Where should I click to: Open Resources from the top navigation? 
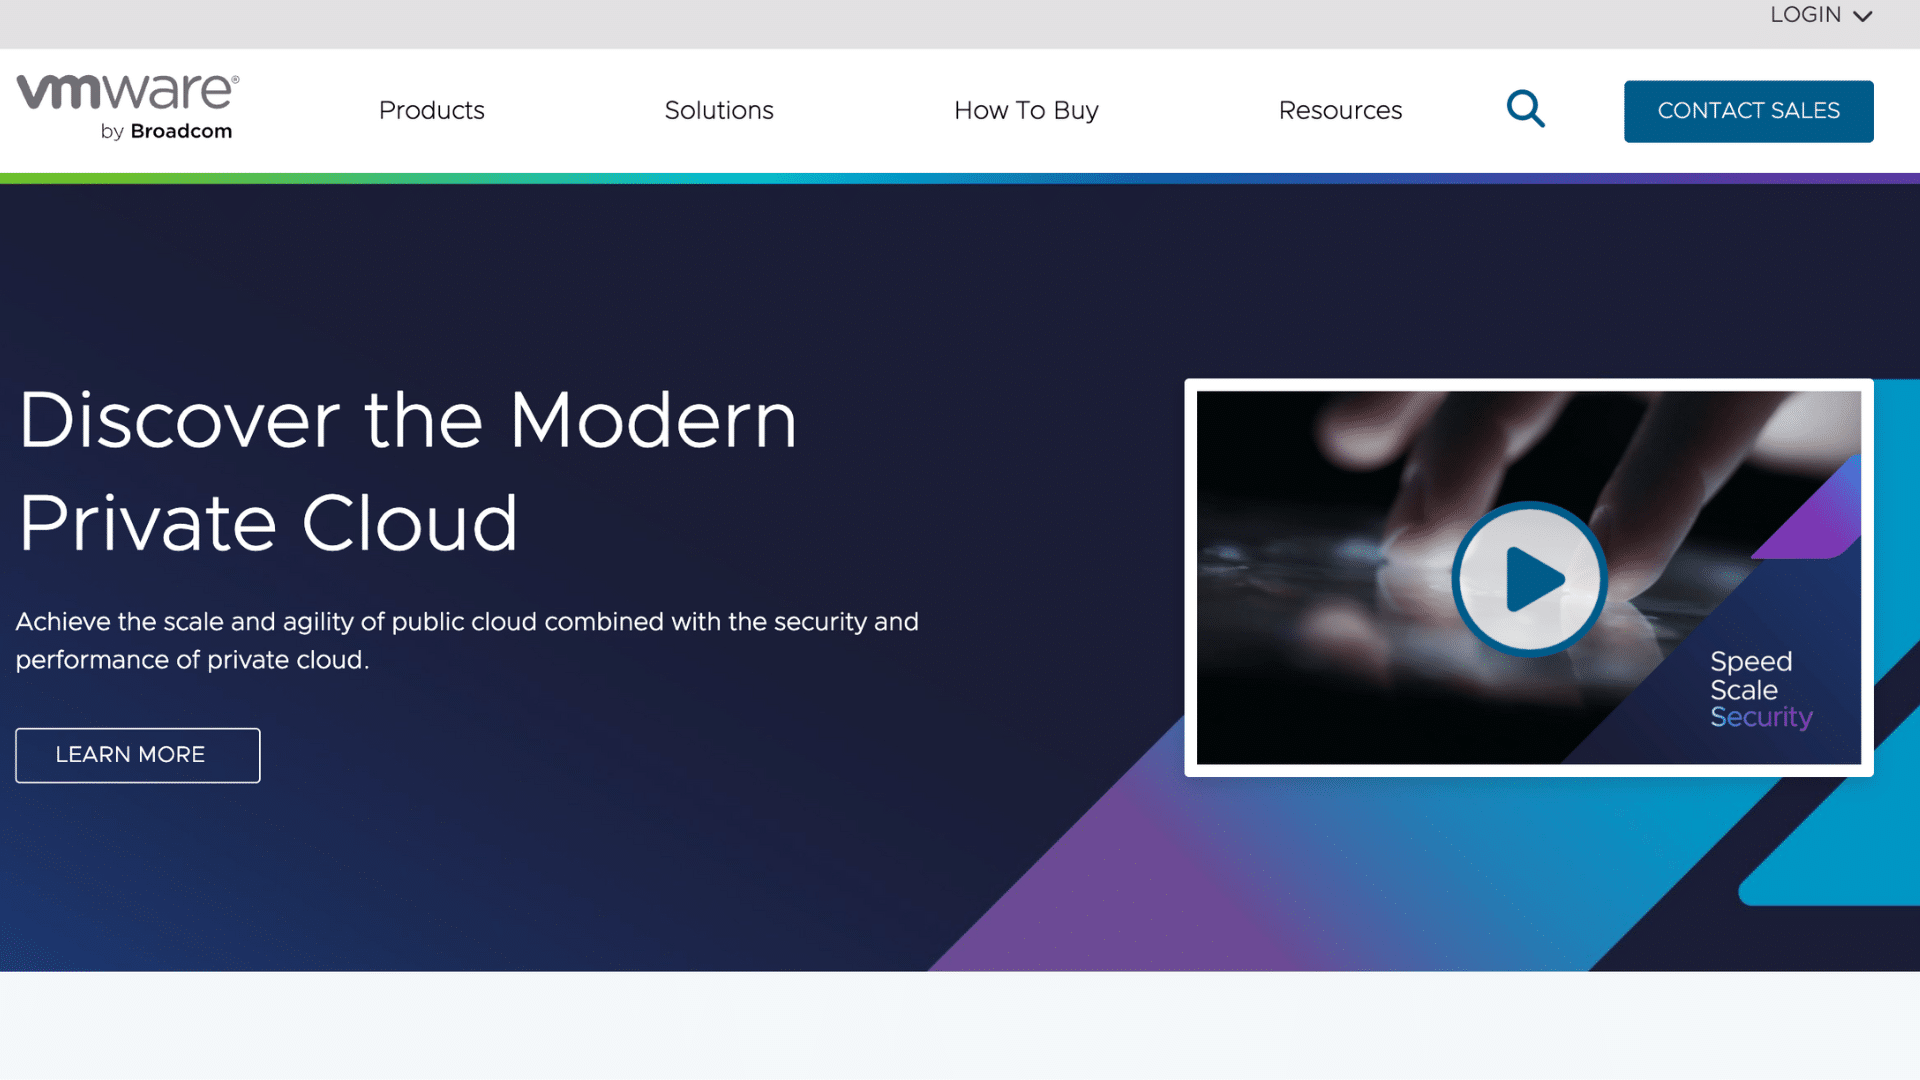(x=1340, y=110)
